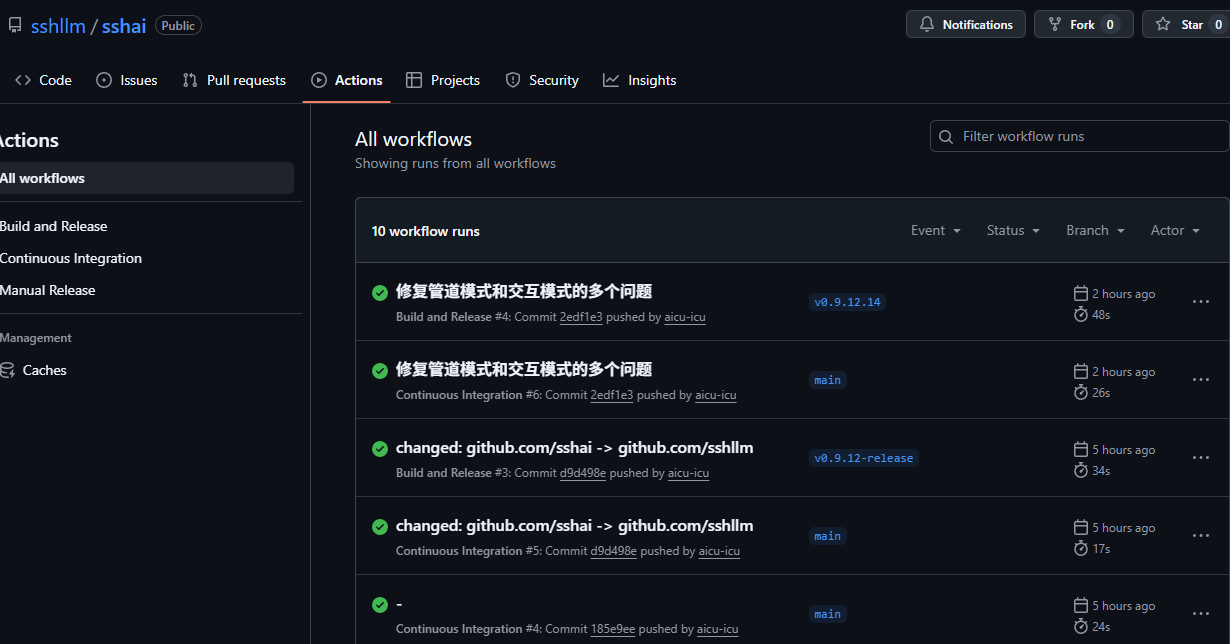Open options menu for Continuous Integration #5
The width and height of the screenshot is (1230, 644).
1201,535
